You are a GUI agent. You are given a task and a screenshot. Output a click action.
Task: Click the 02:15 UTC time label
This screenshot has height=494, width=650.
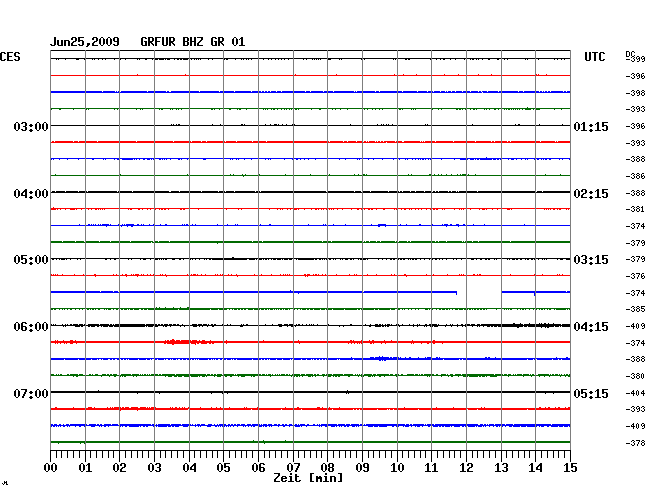pyautogui.click(x=591, y=194)
